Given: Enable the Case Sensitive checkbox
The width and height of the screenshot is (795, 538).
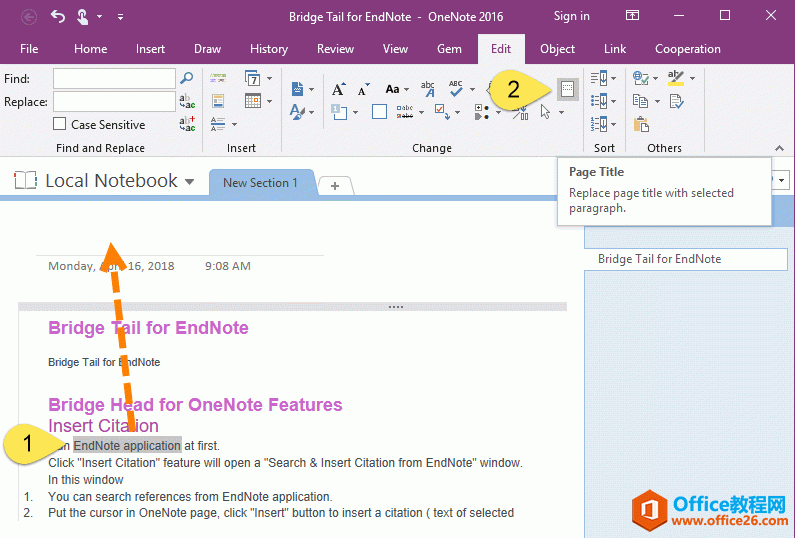Looking at the screenshot, I should pyautogui.click(x=60, y=125).
